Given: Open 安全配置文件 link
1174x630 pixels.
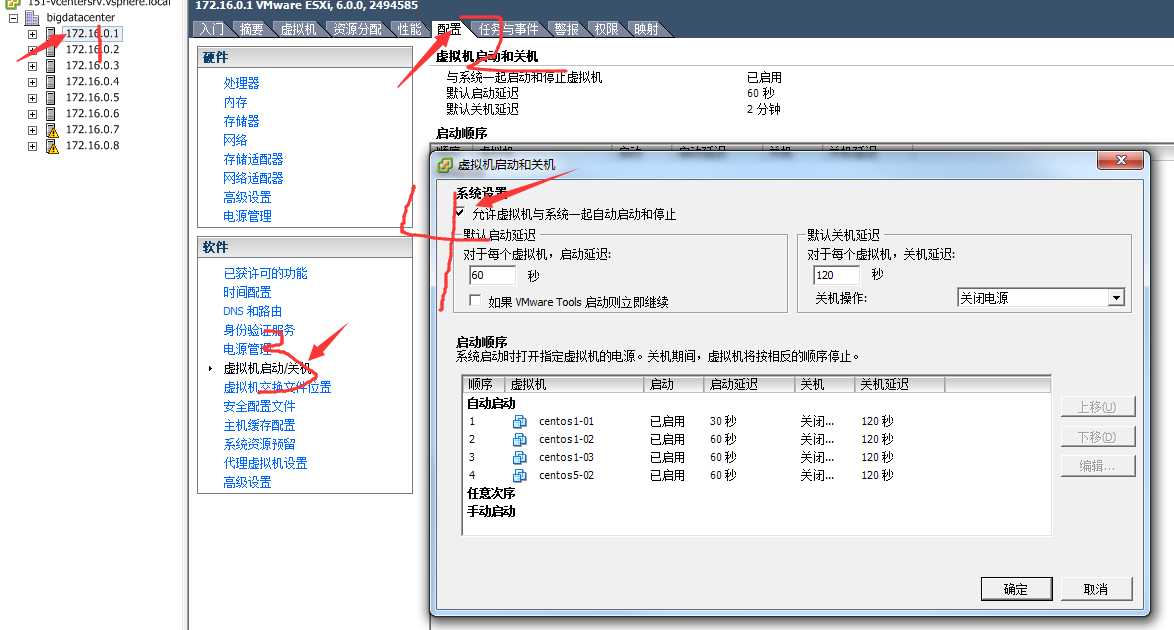Looking at the screenshot, I should [x=259, y=406].
